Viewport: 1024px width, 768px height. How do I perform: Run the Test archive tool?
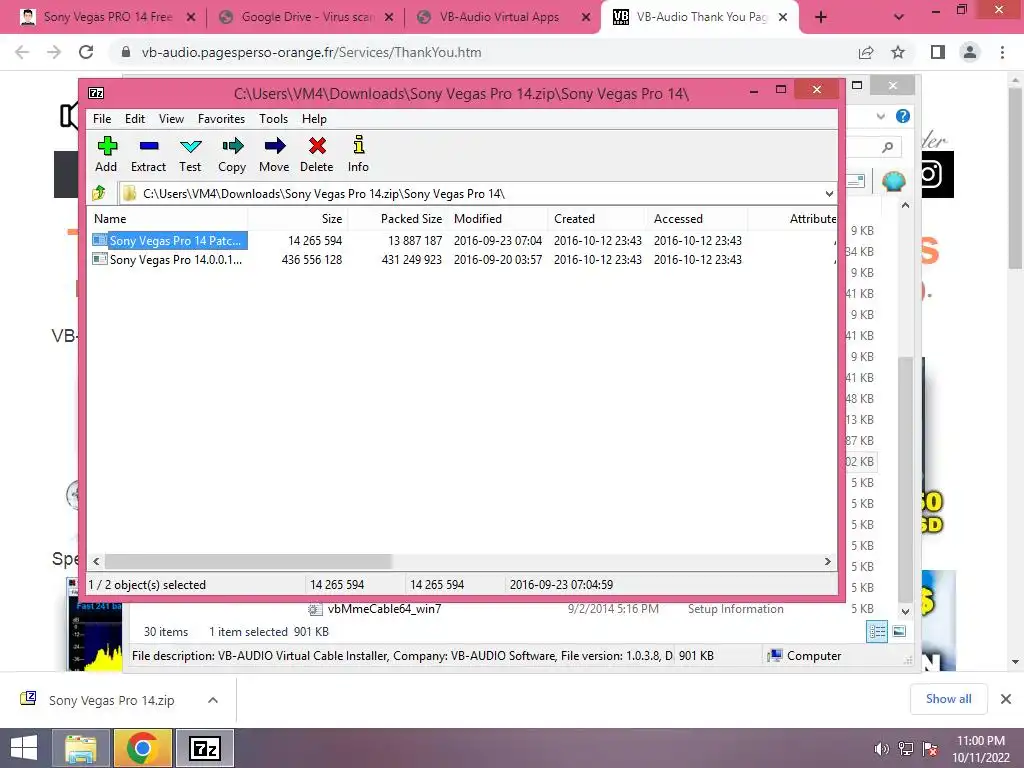click(x=190, y=154)
